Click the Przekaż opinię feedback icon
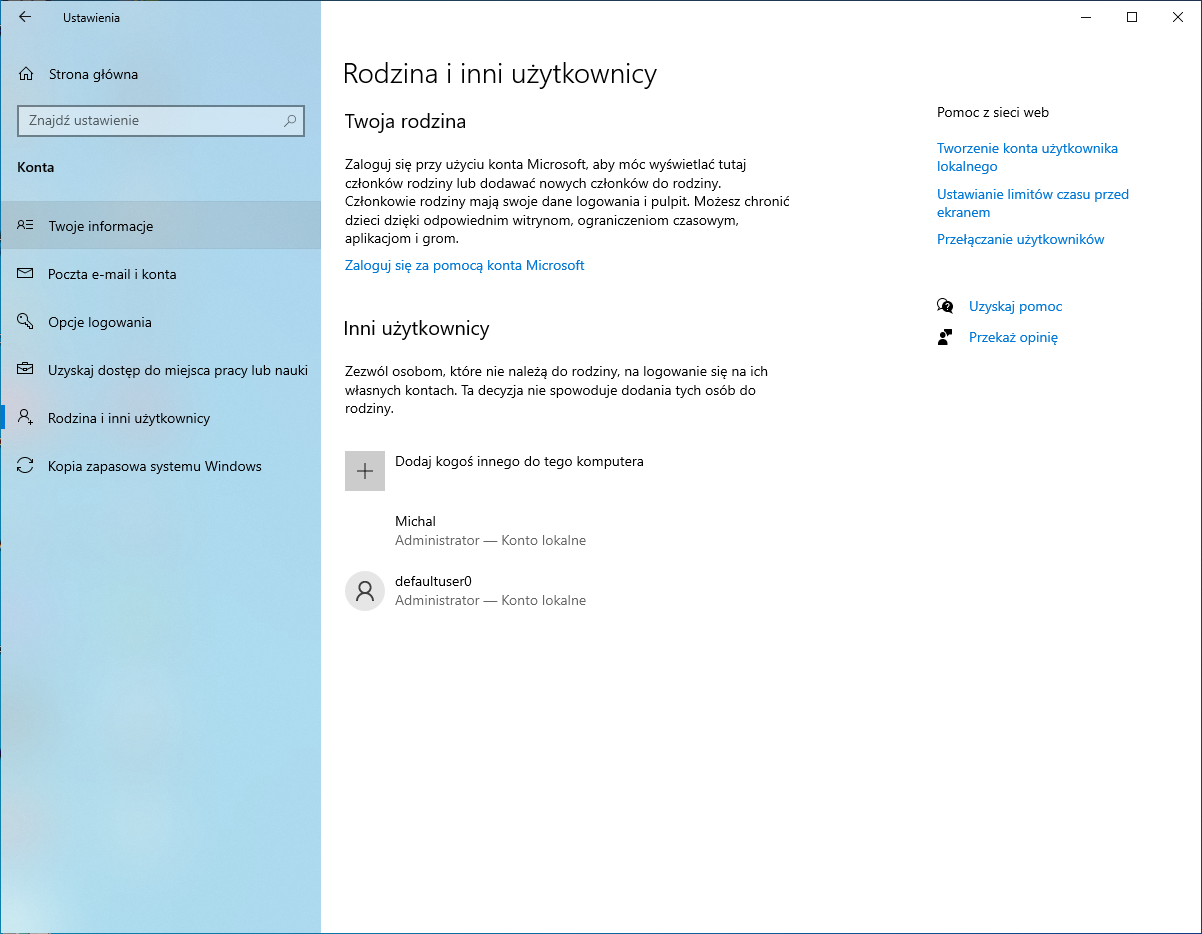Image resolution: width=1202 pixels, height=934 pixels. [945, 337]
